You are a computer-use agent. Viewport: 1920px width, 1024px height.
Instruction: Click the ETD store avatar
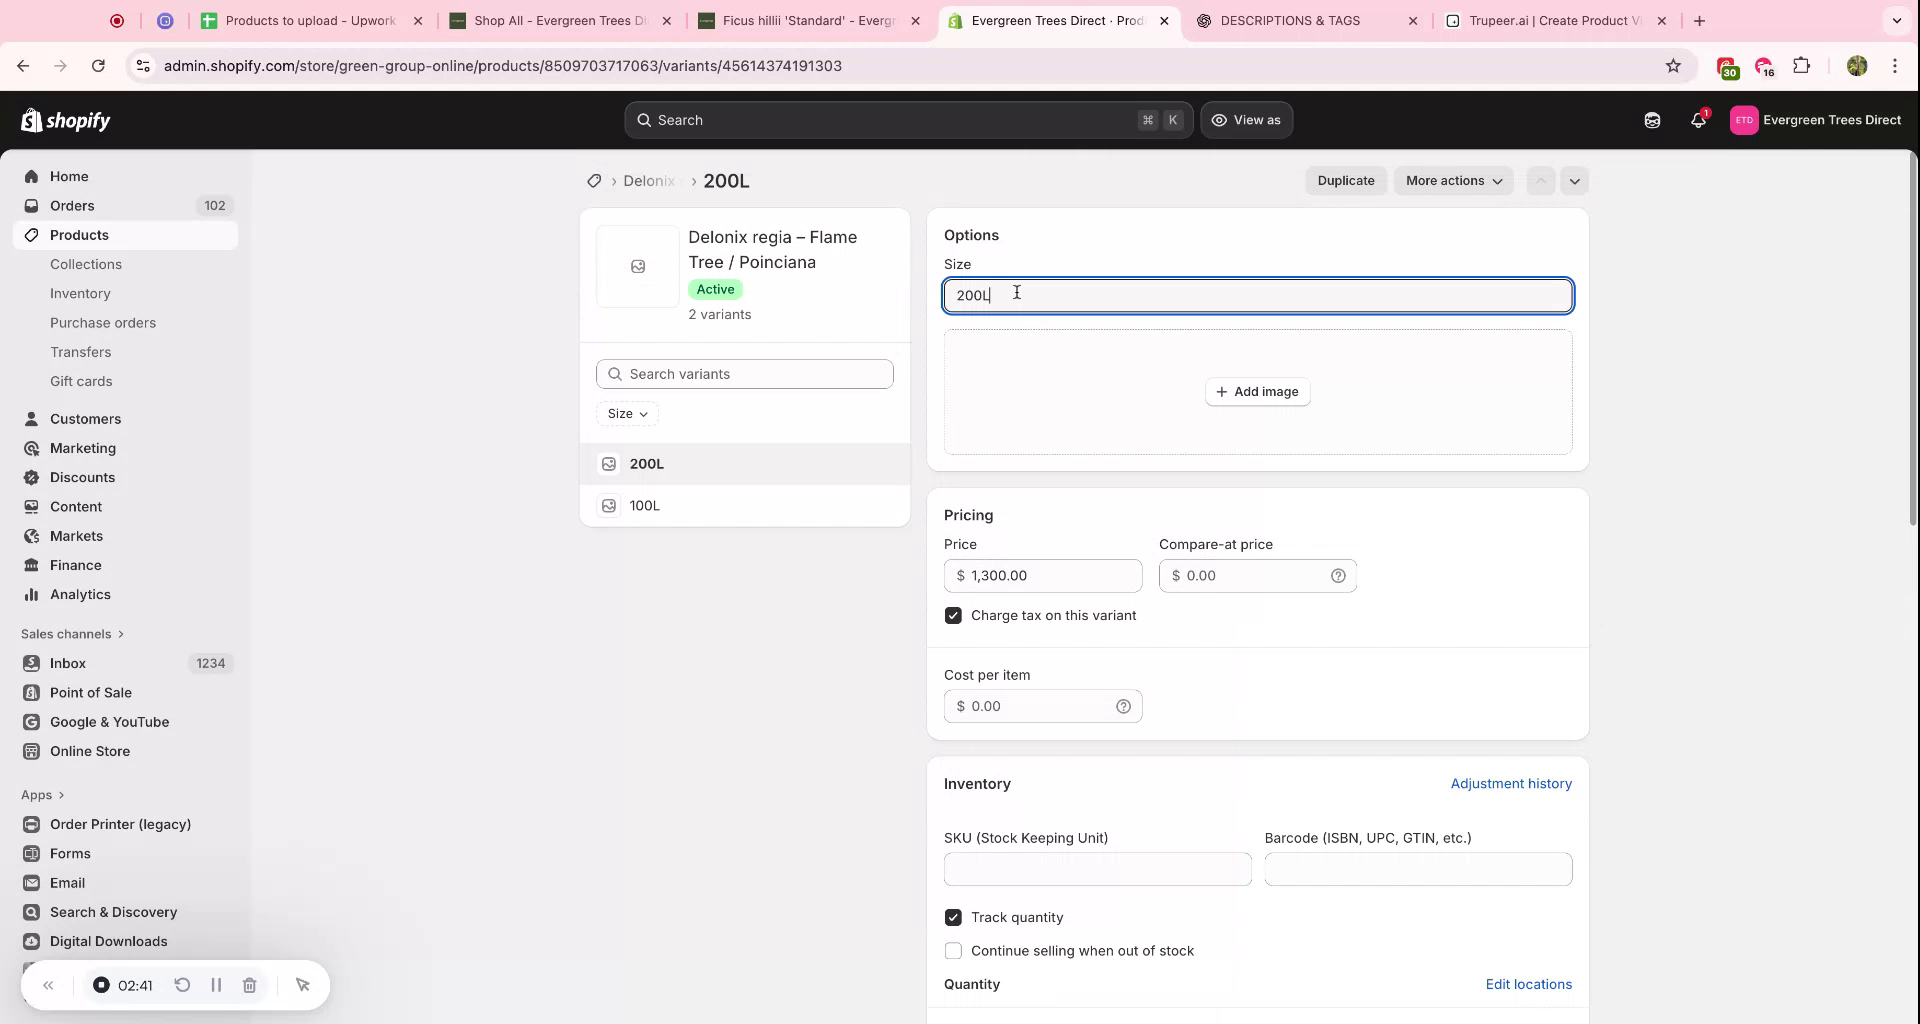pyautogui.click(x=1744, y=120)
